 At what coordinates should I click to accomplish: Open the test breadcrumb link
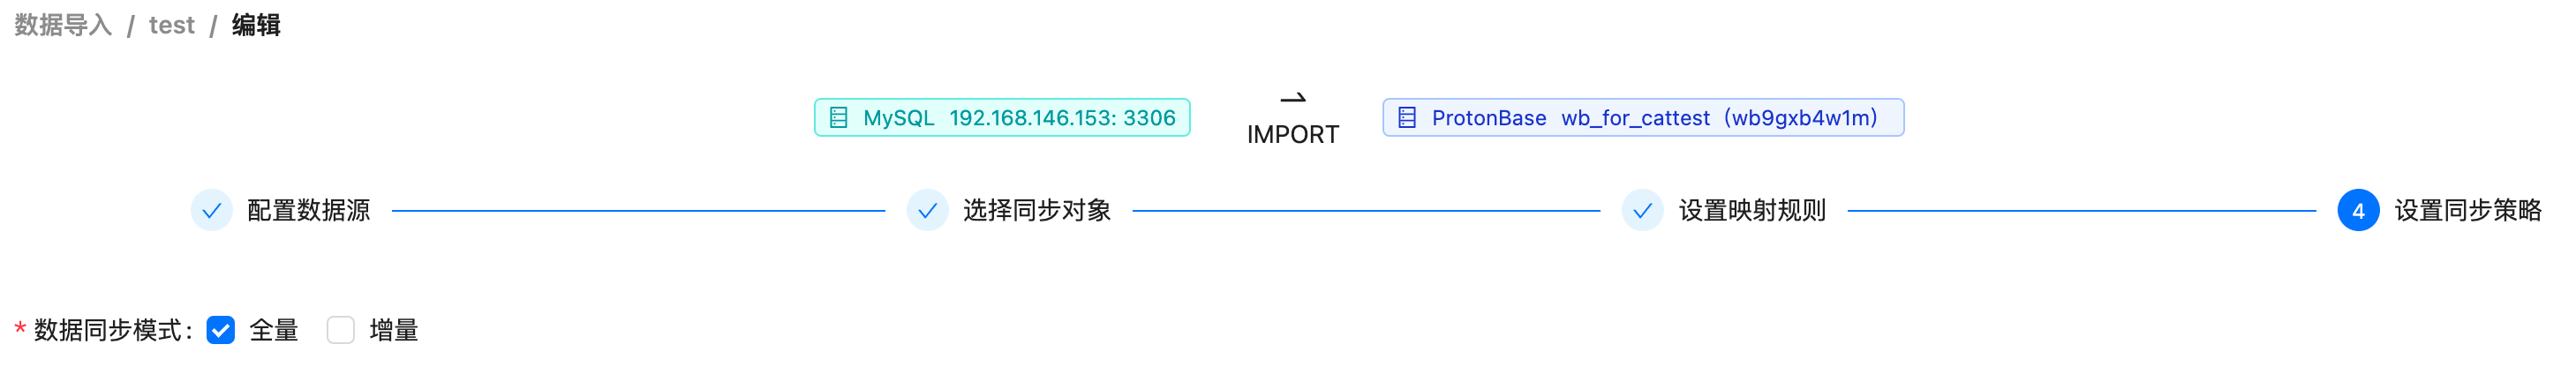click(172, 25)
